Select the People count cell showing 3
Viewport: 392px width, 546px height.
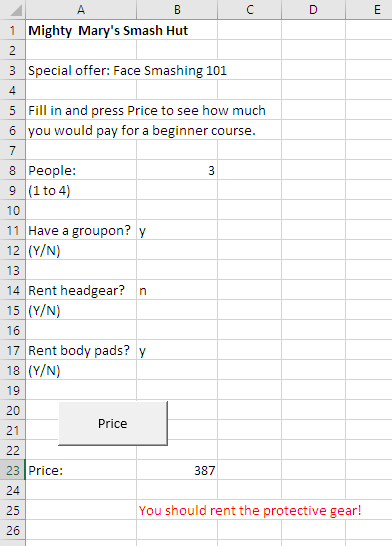[177, 170]
